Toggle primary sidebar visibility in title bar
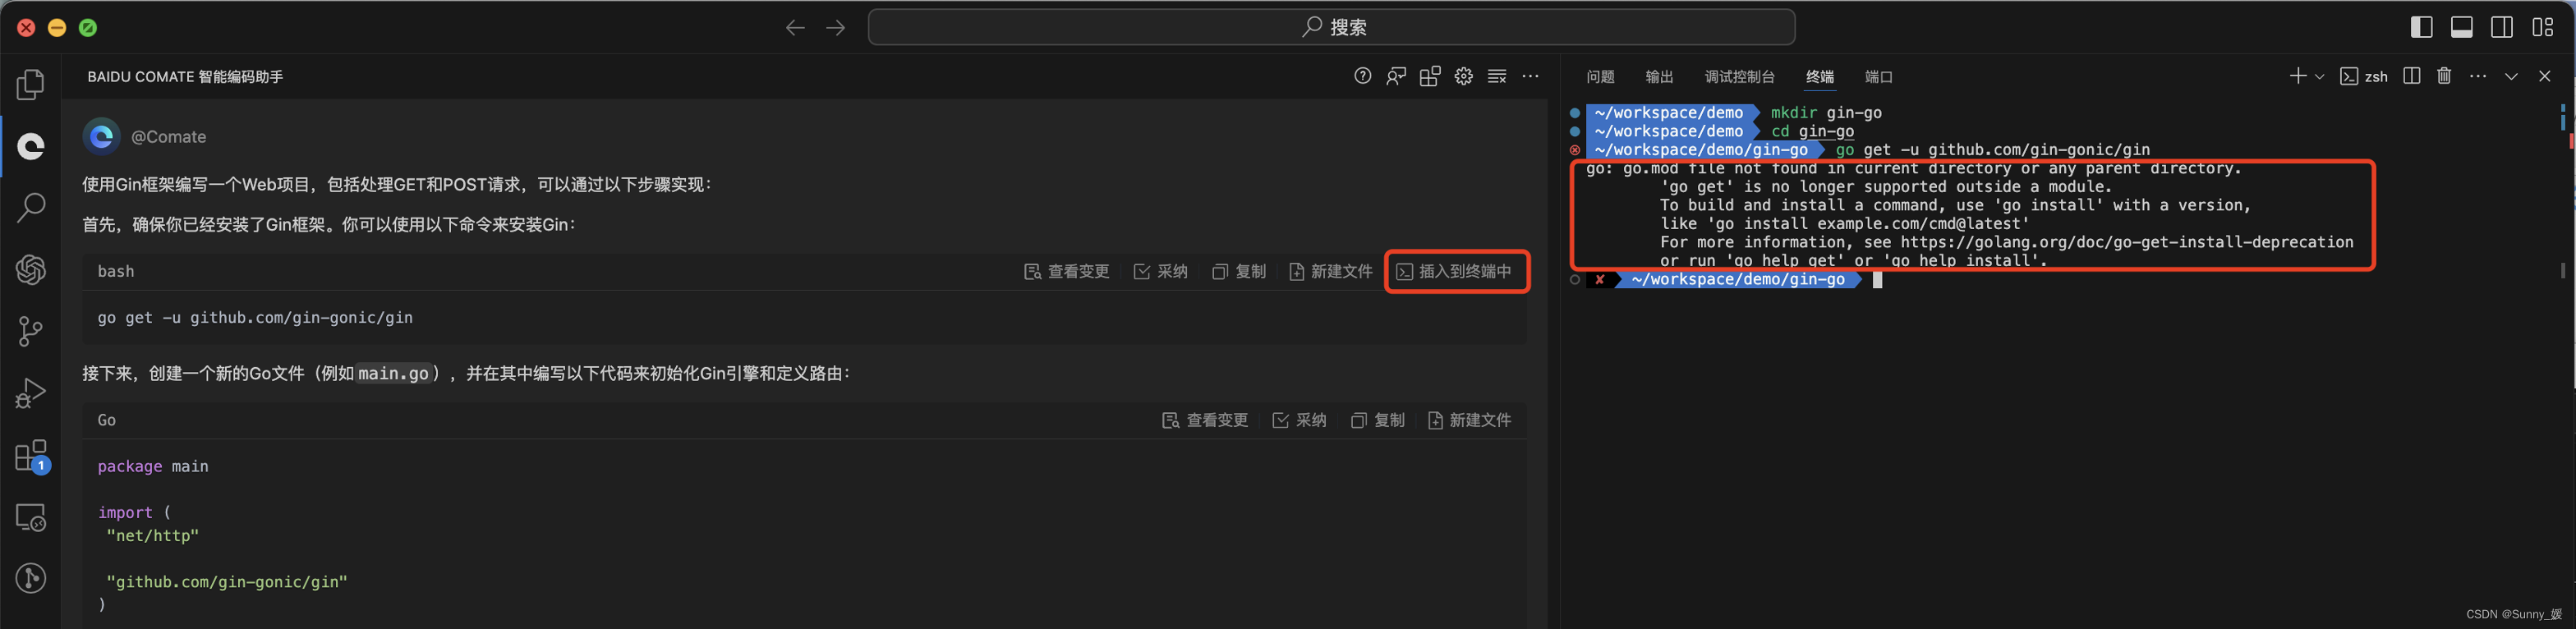The height and width of the screenshot is (629, 2576). point(2422,27)
